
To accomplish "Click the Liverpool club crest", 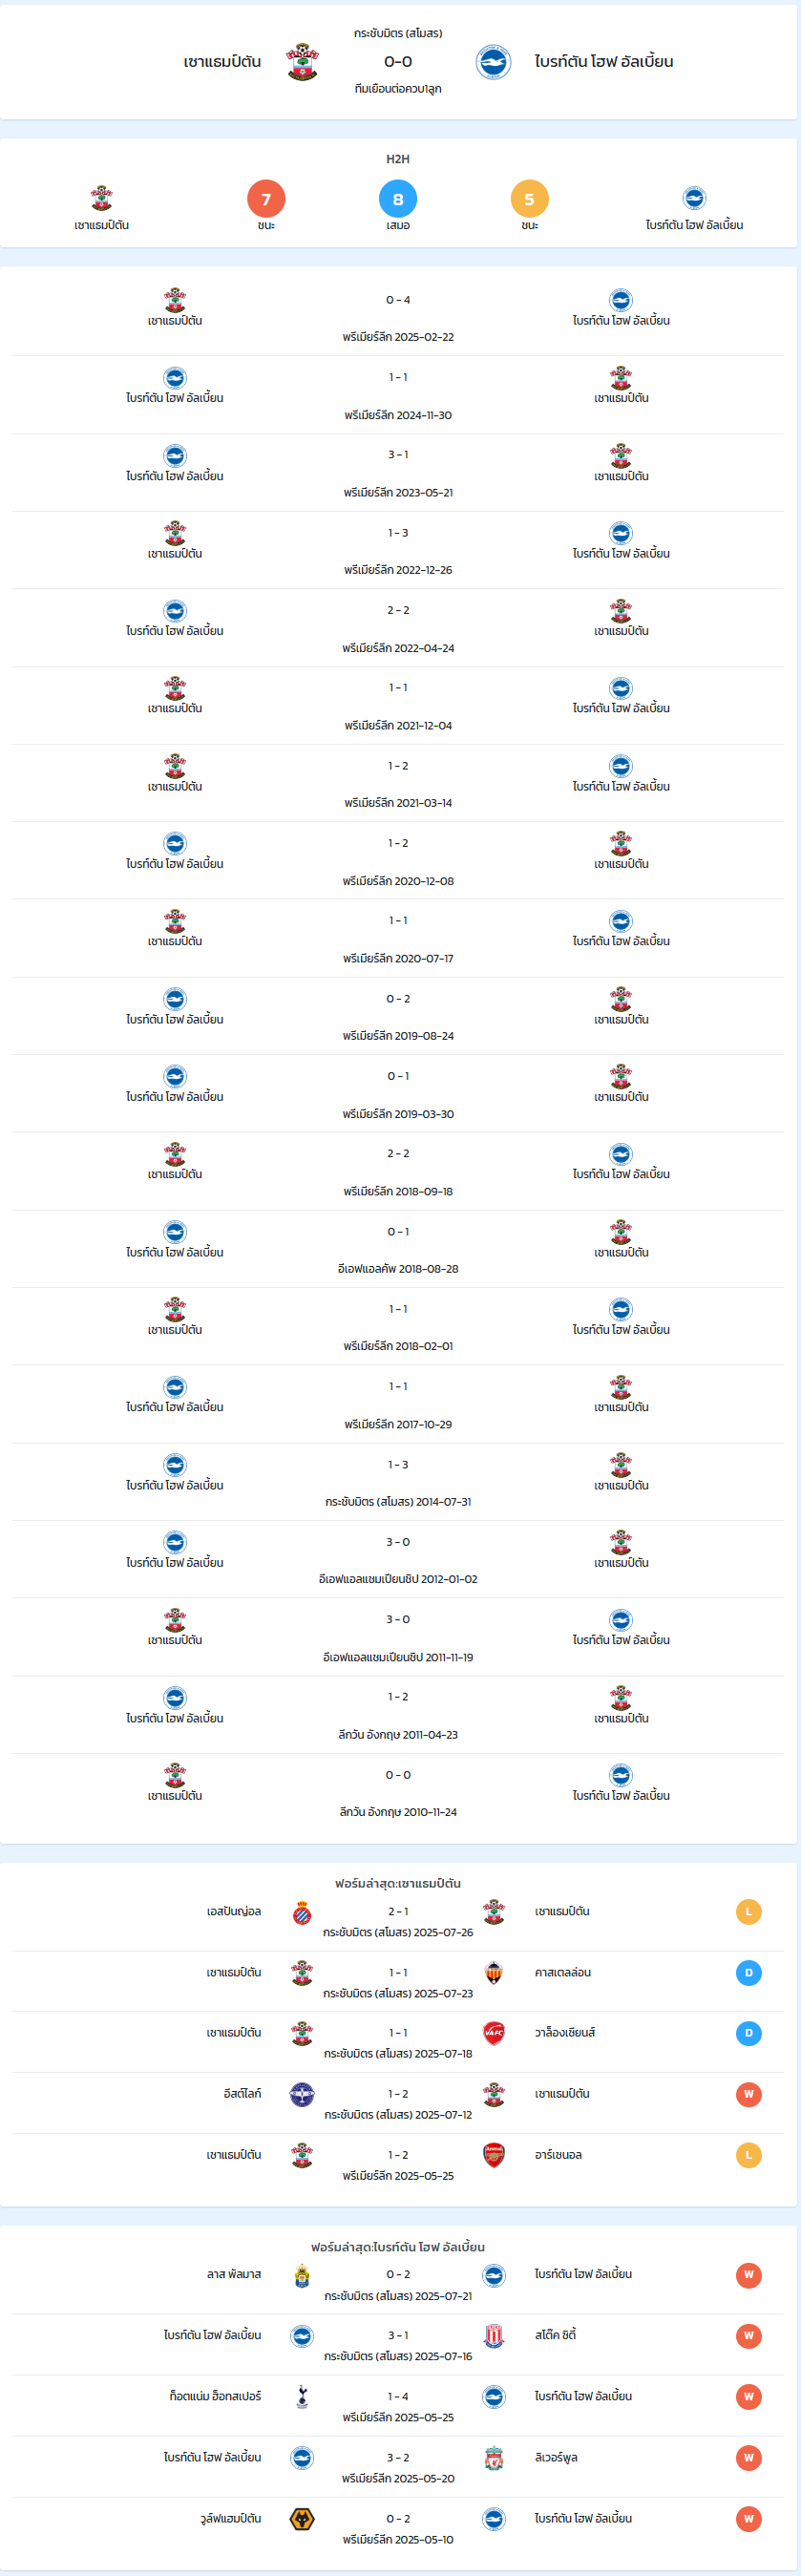I will tap(493, 2457).
